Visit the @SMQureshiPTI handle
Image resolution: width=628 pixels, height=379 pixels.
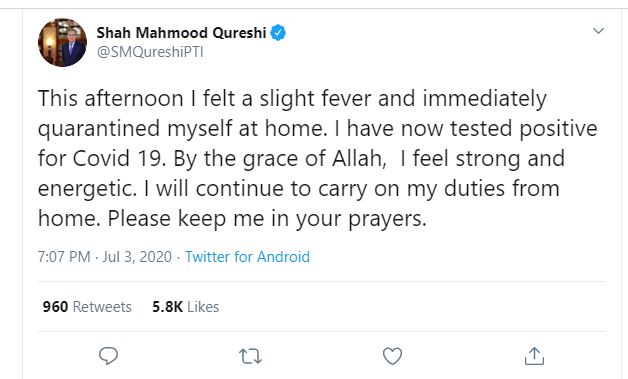click(x=150, y=52)
